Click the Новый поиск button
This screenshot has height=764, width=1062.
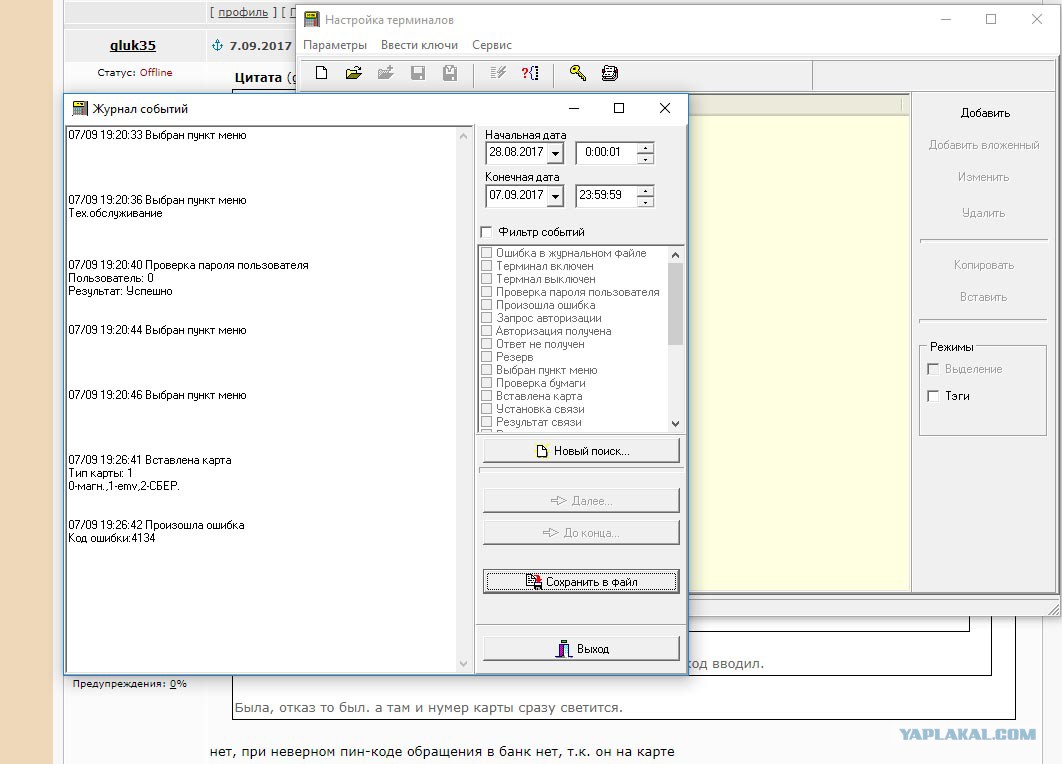click(581, 451)
